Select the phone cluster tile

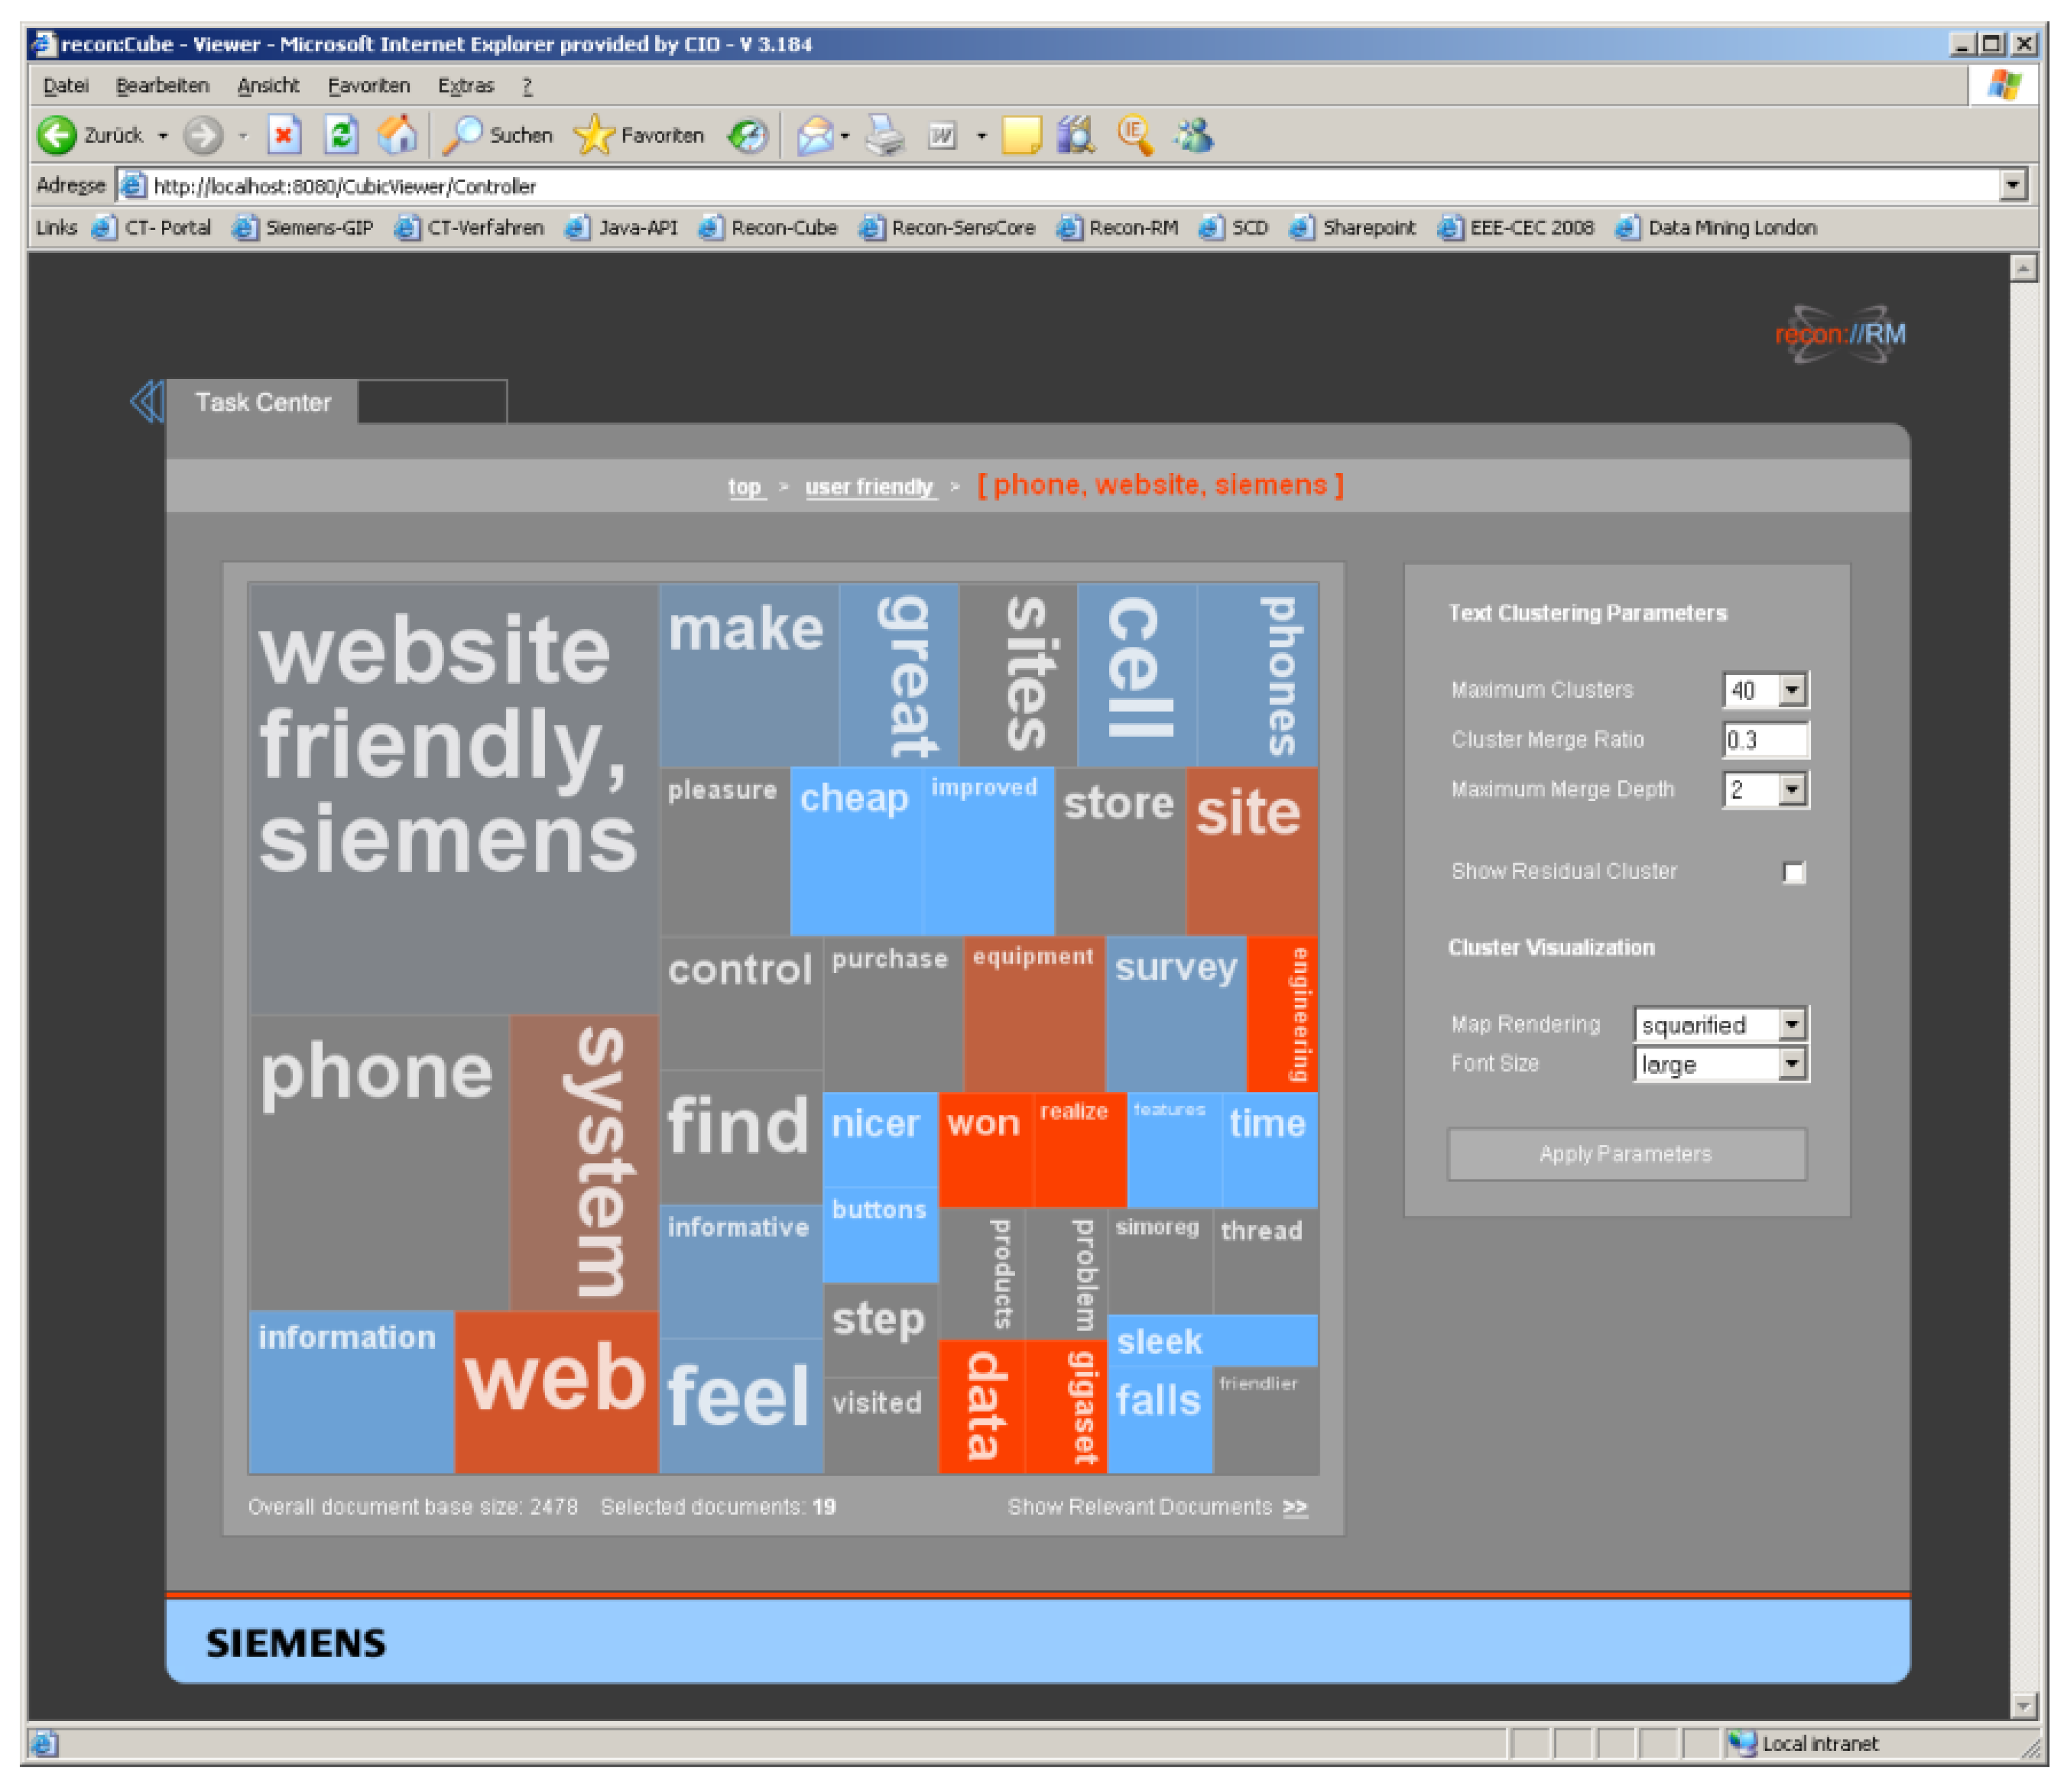(x=380, y=1162)
